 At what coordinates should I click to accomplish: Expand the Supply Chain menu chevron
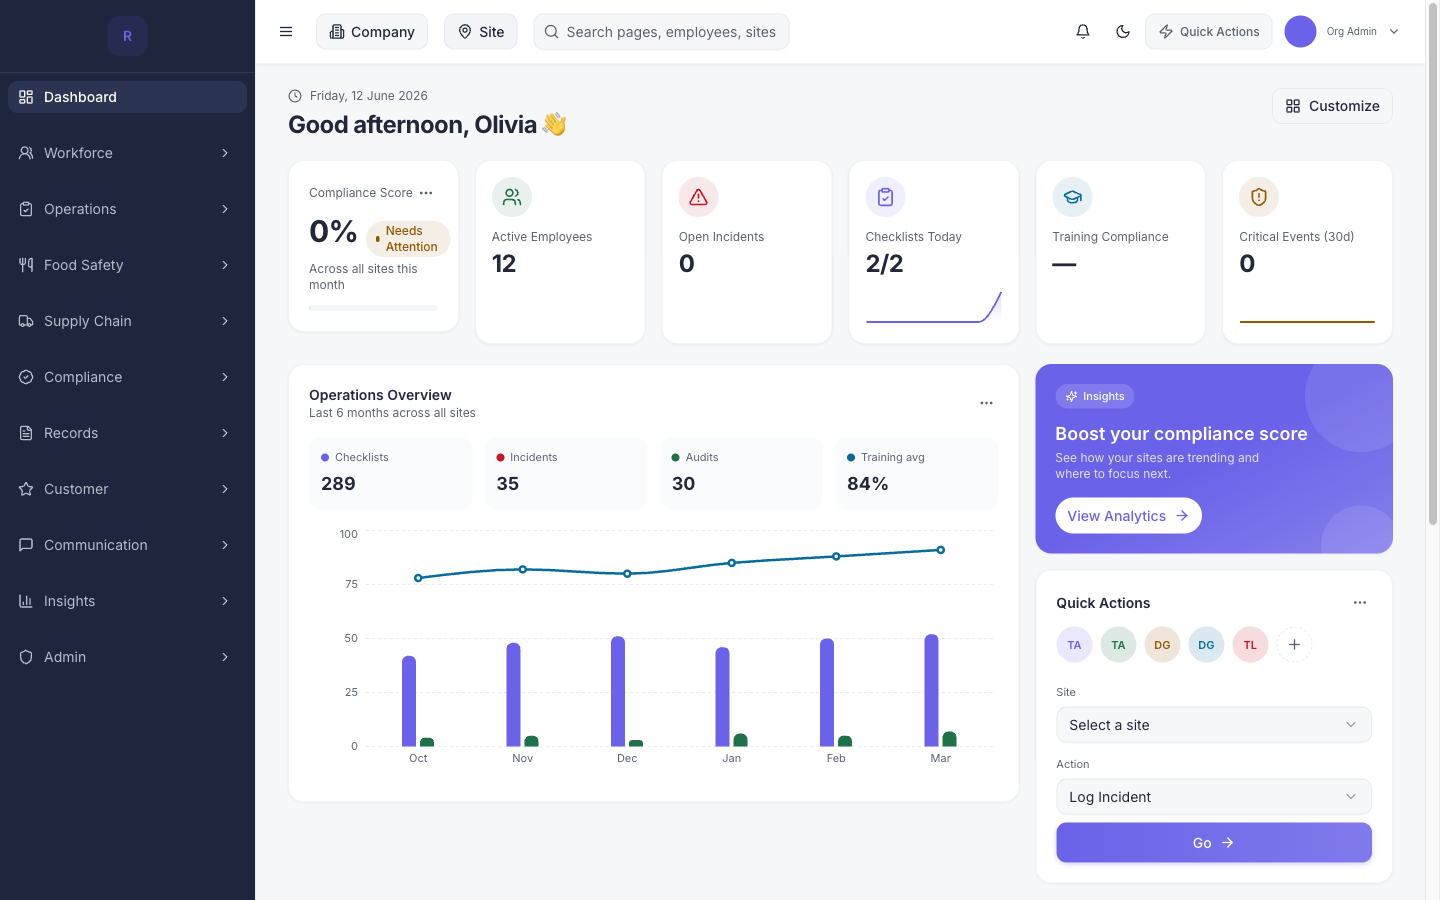click(225, 321)
